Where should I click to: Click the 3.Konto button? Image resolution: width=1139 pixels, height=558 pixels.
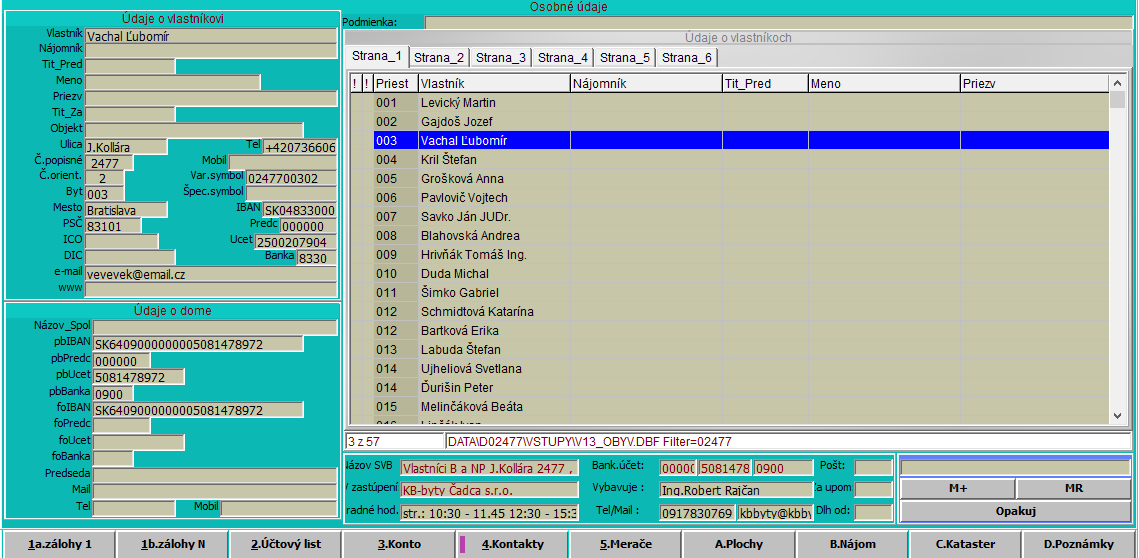coord(399,544)
